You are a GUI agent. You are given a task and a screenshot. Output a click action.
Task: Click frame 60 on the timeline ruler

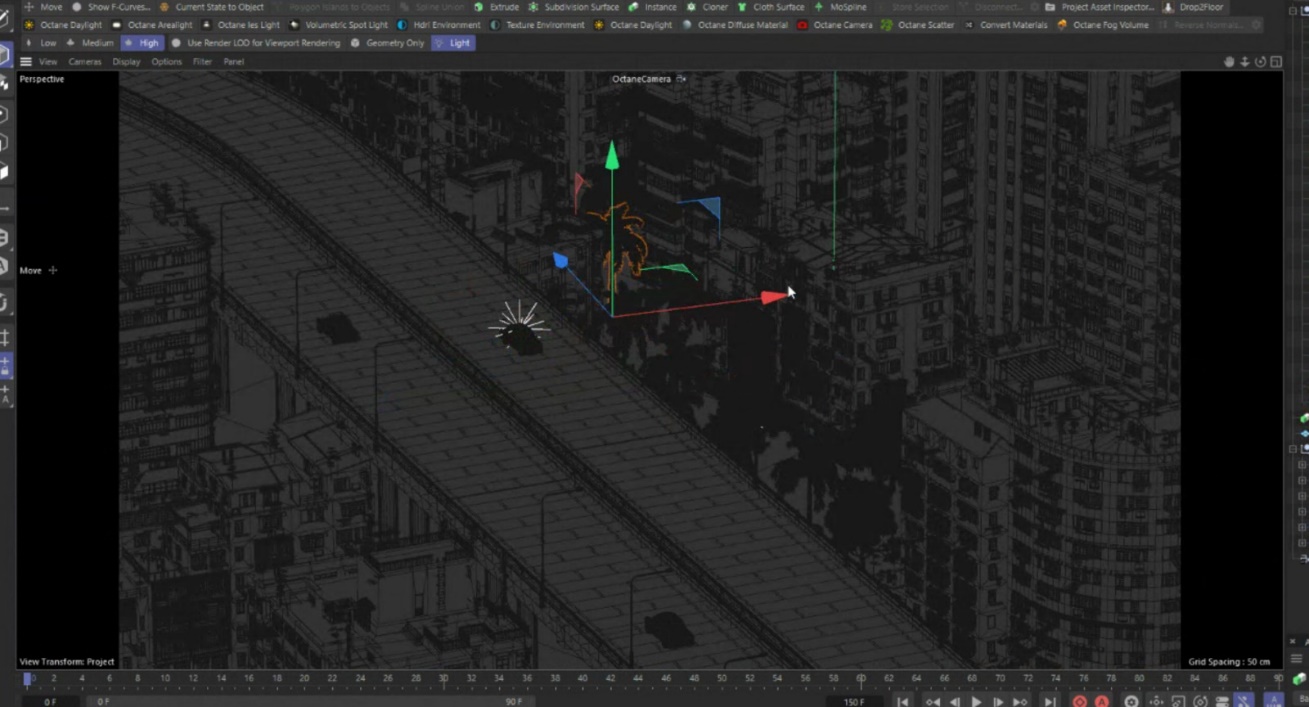click(x=861, y=680)
